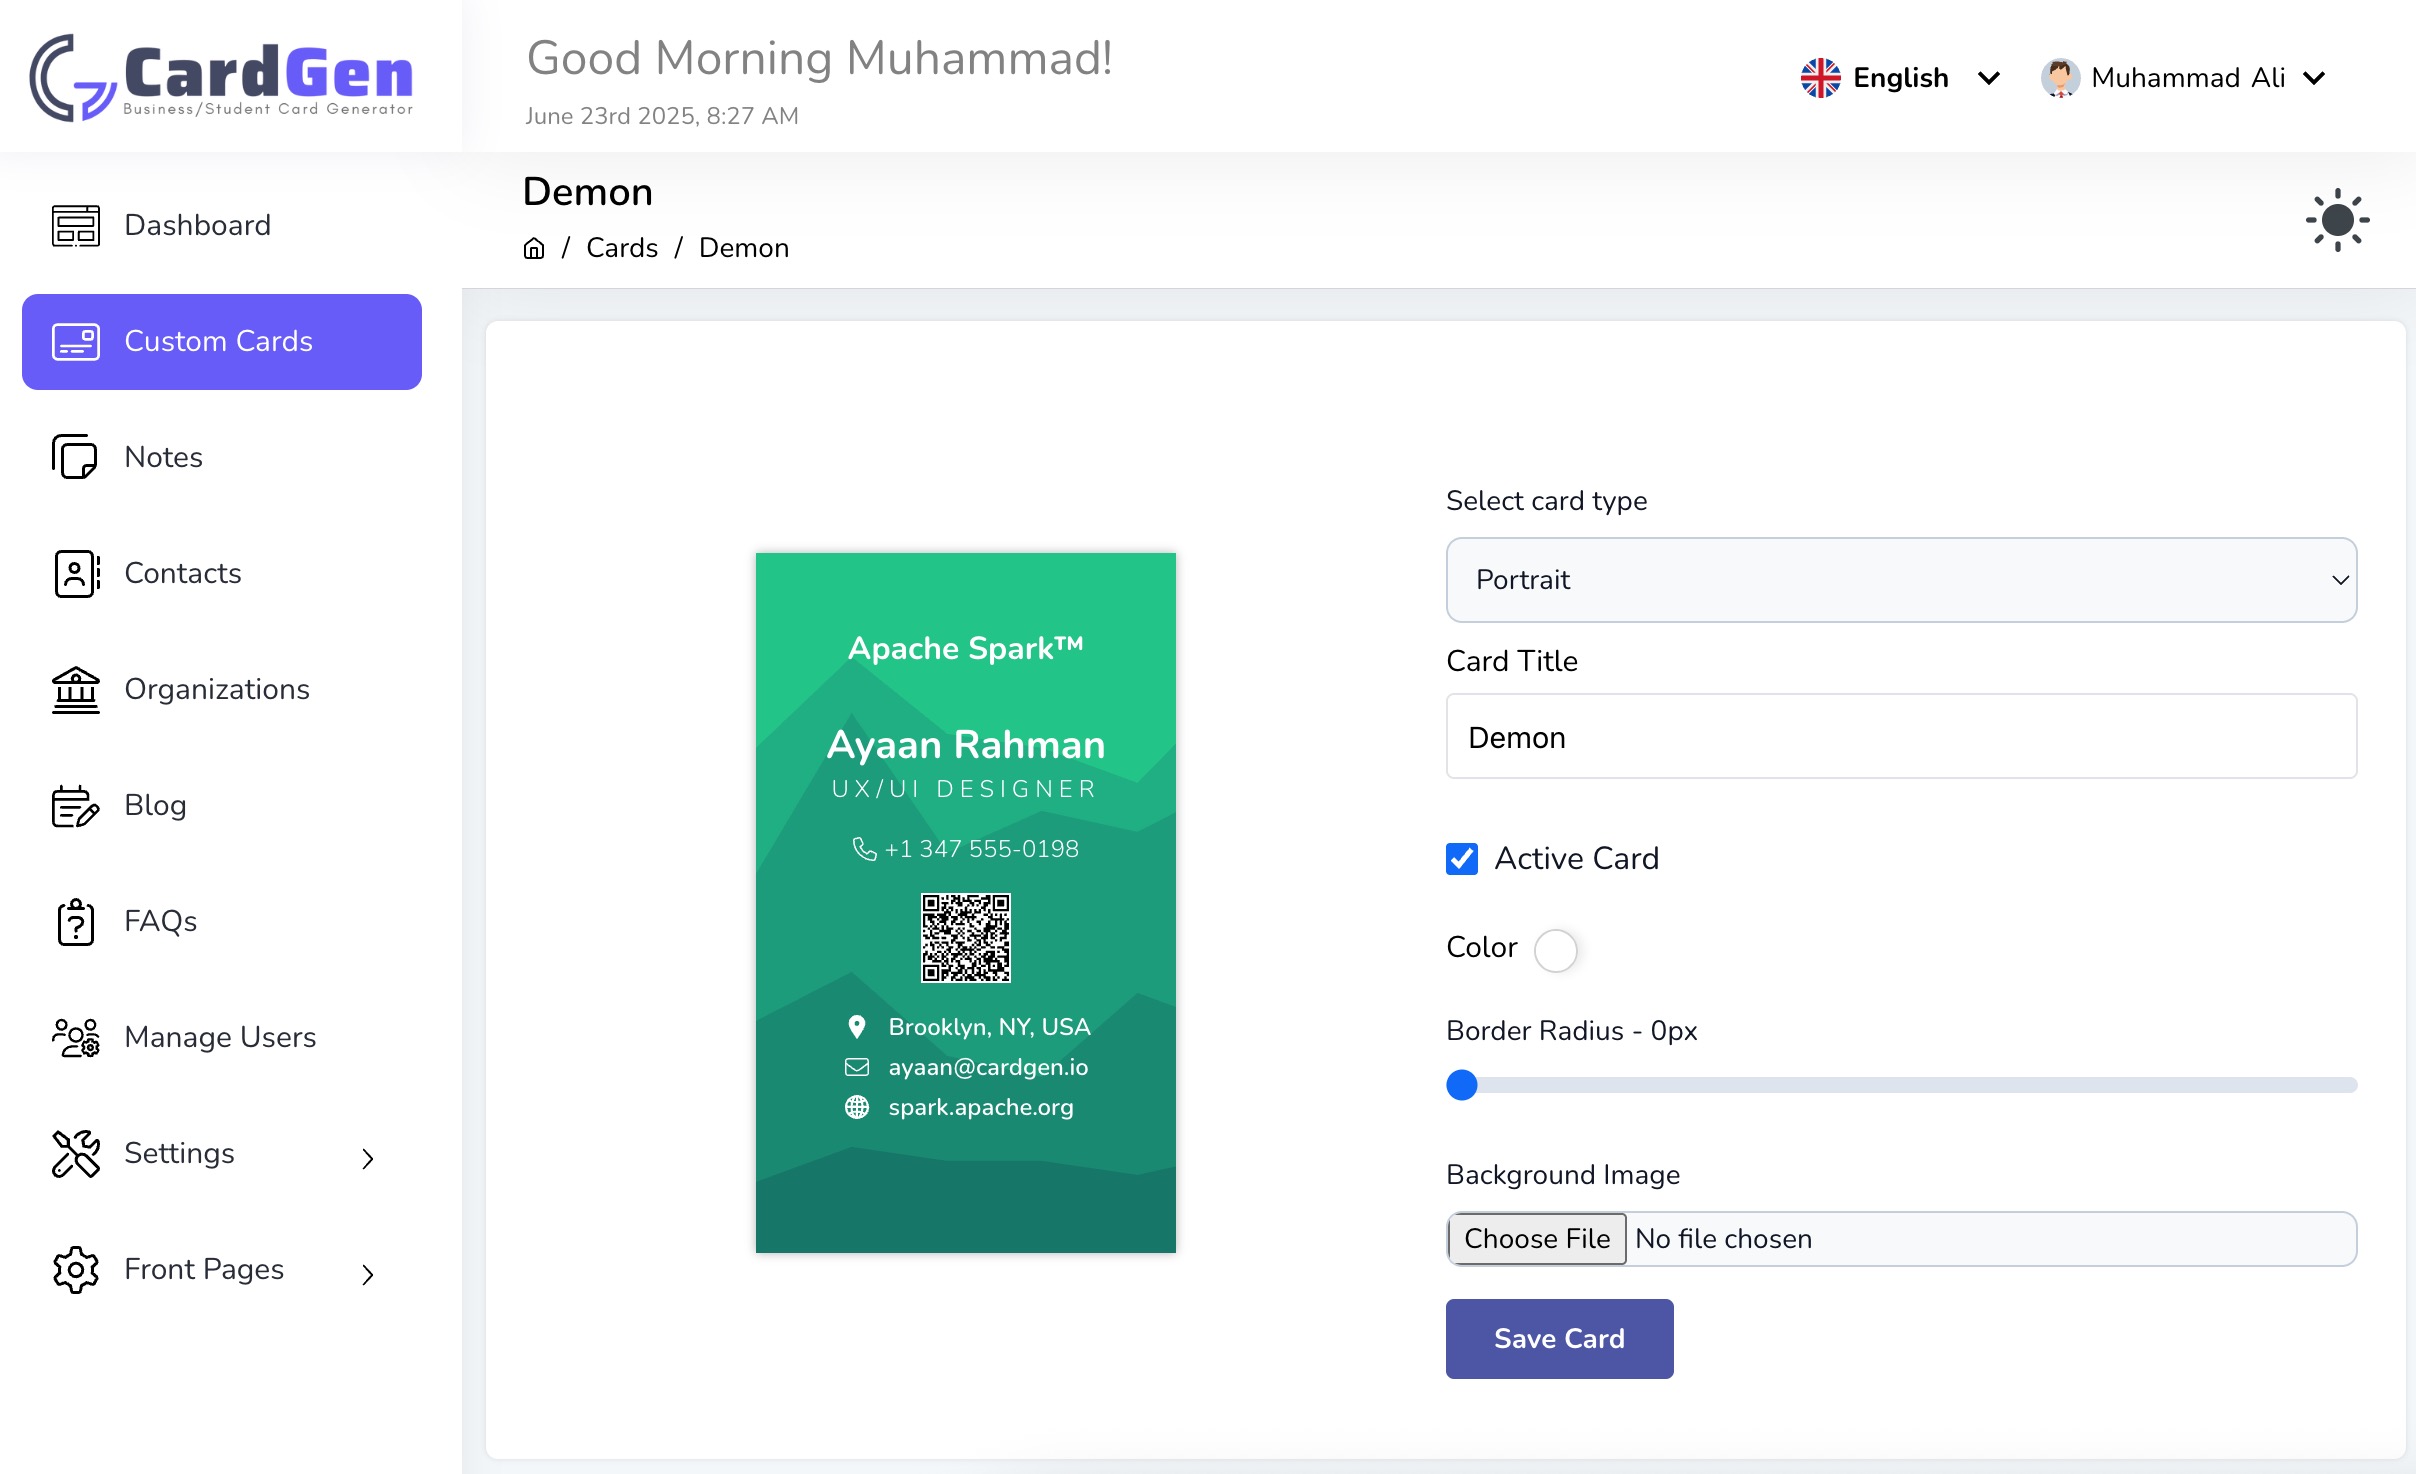Image resolution: width=2416 pixels, height=1474 pixels.
Task: Click the Border Radius slider handle
Action: coord(1462,1085)
